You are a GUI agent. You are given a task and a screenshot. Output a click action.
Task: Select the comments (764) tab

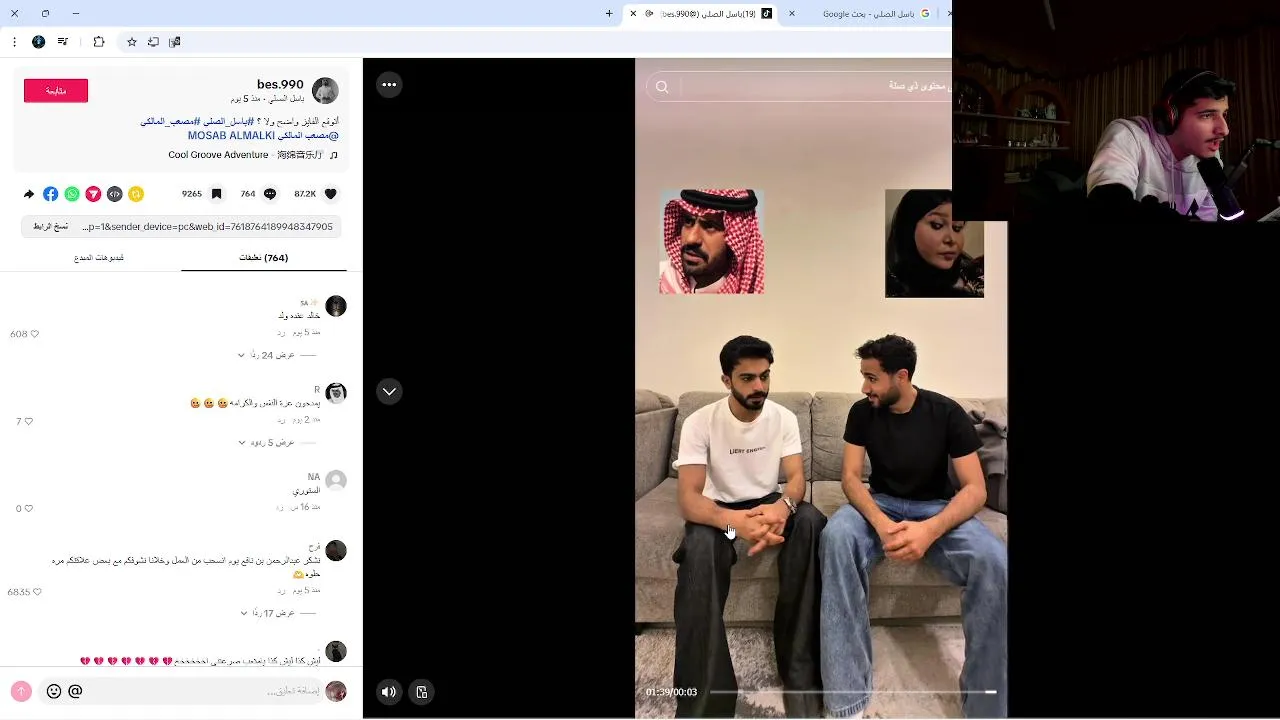coord(264,258)
